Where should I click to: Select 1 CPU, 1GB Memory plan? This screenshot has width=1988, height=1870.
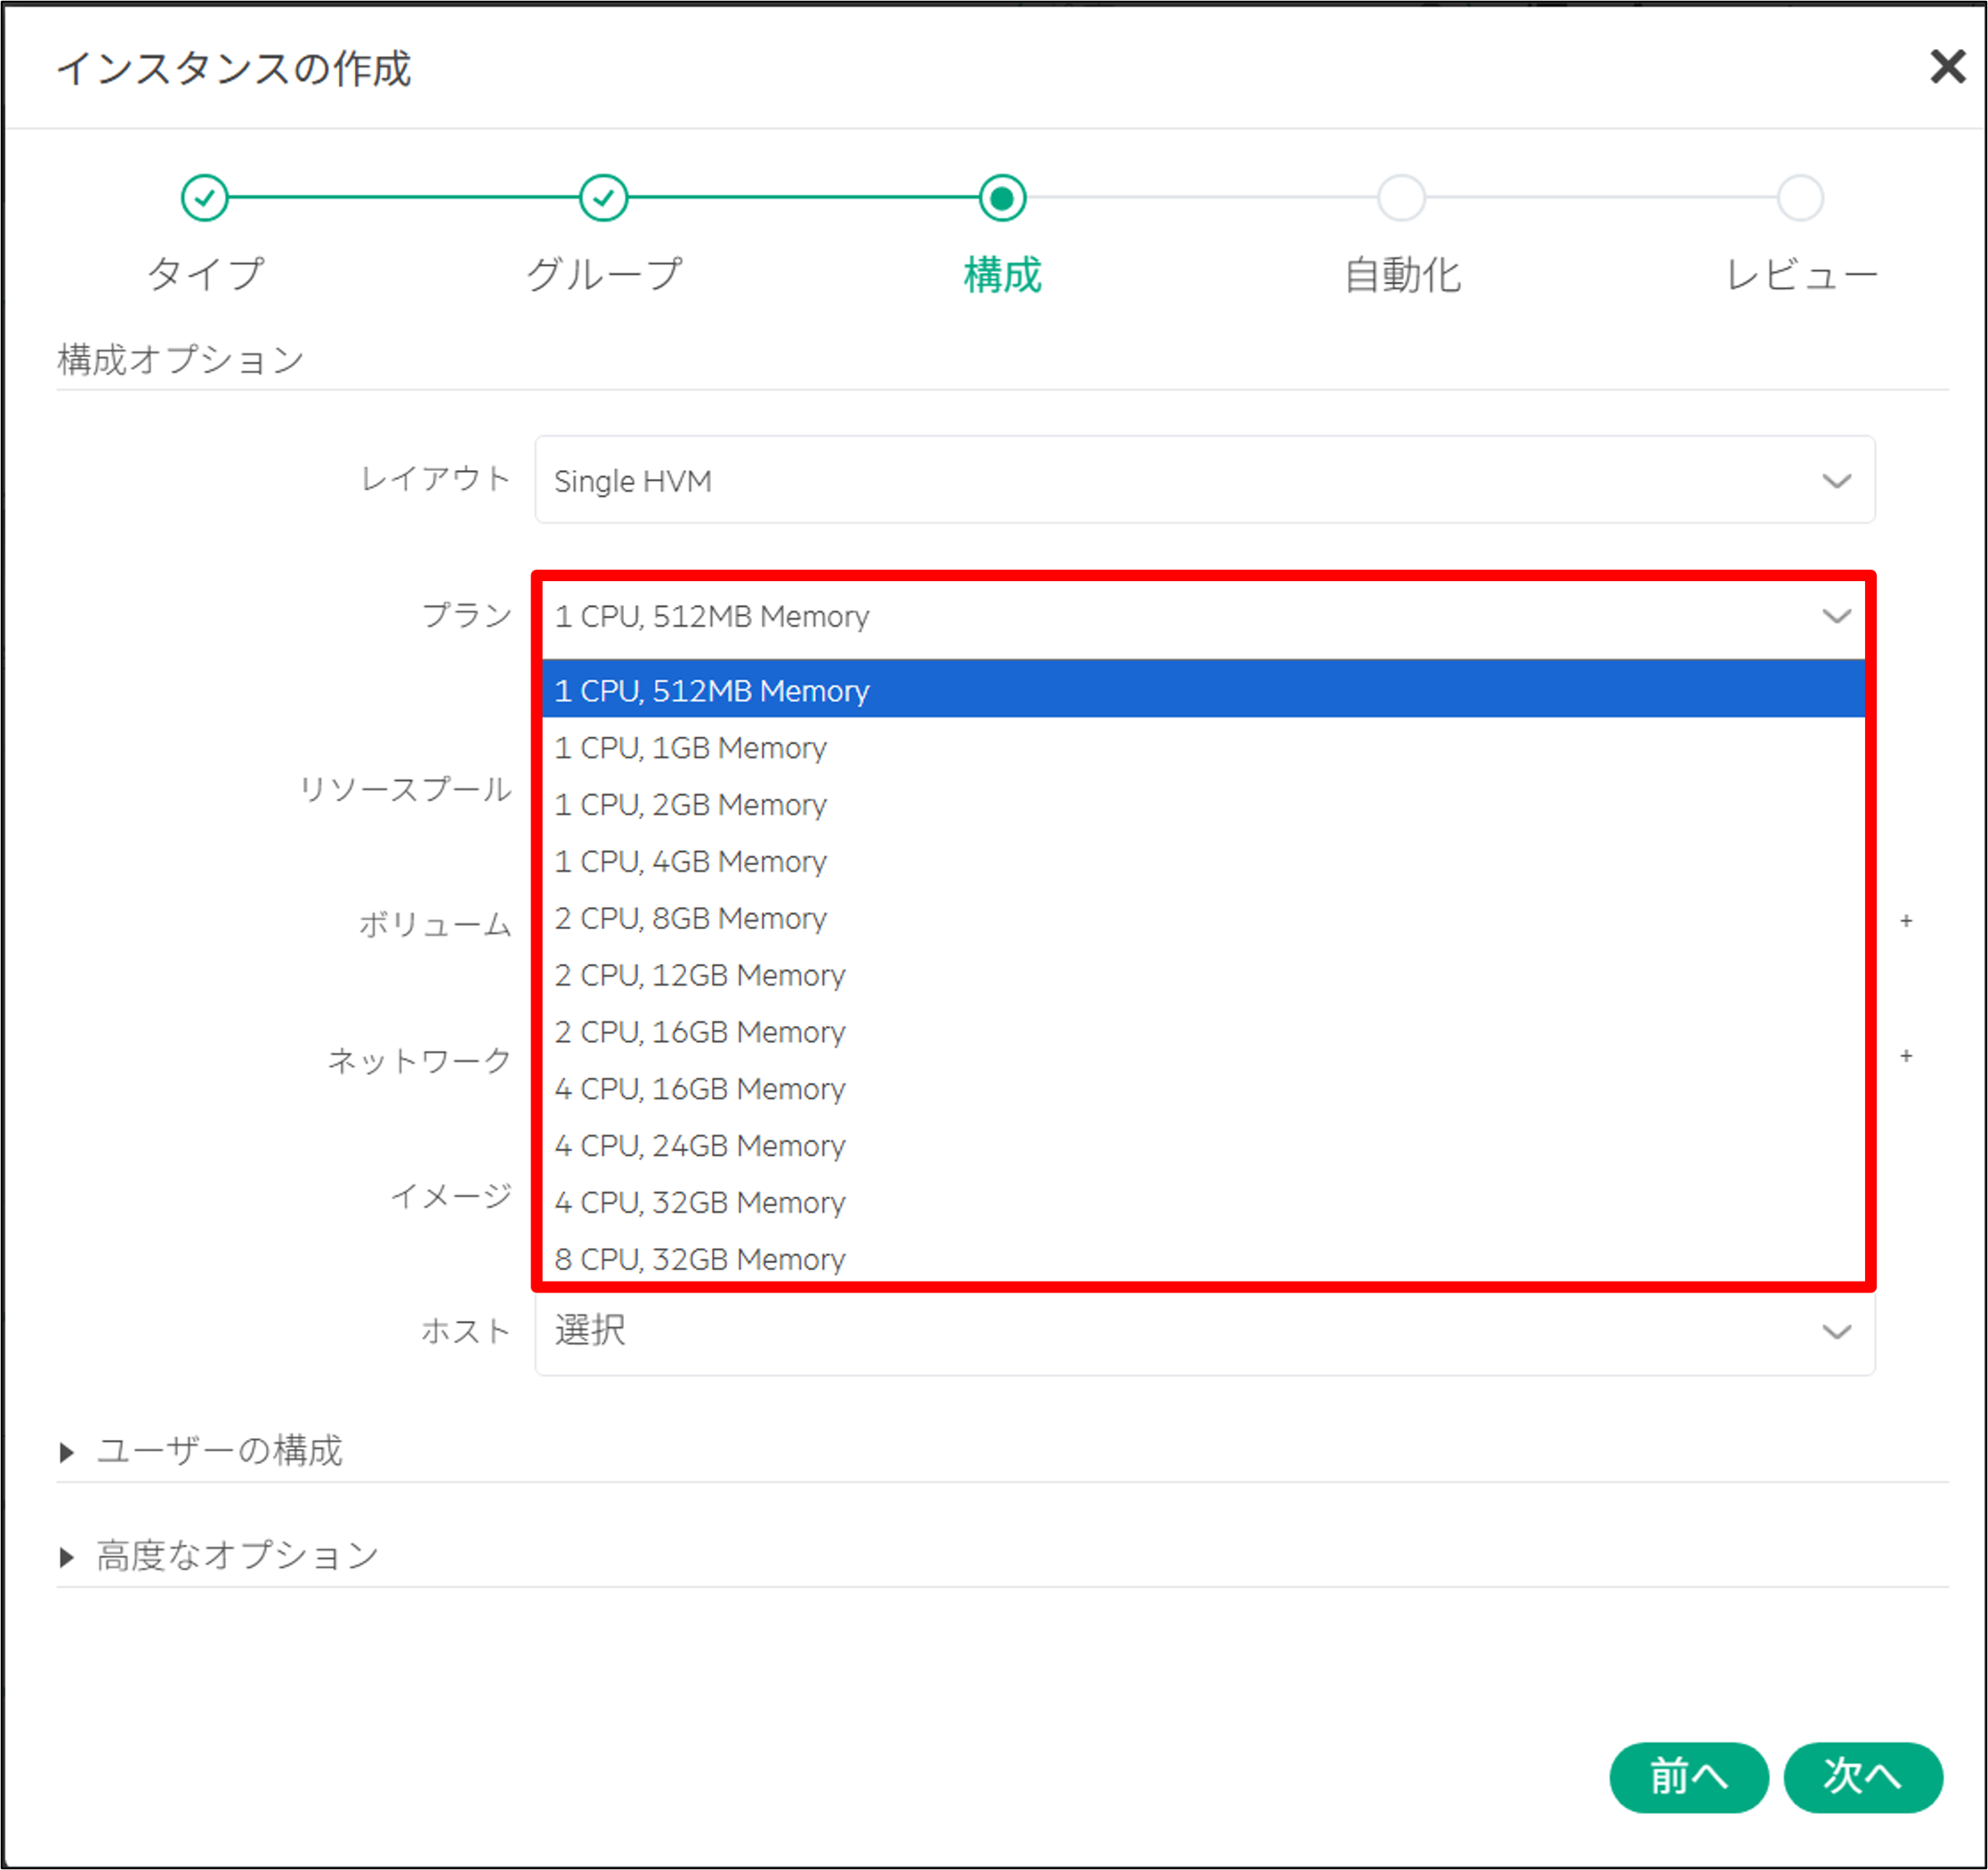click(x=691, y=748)
